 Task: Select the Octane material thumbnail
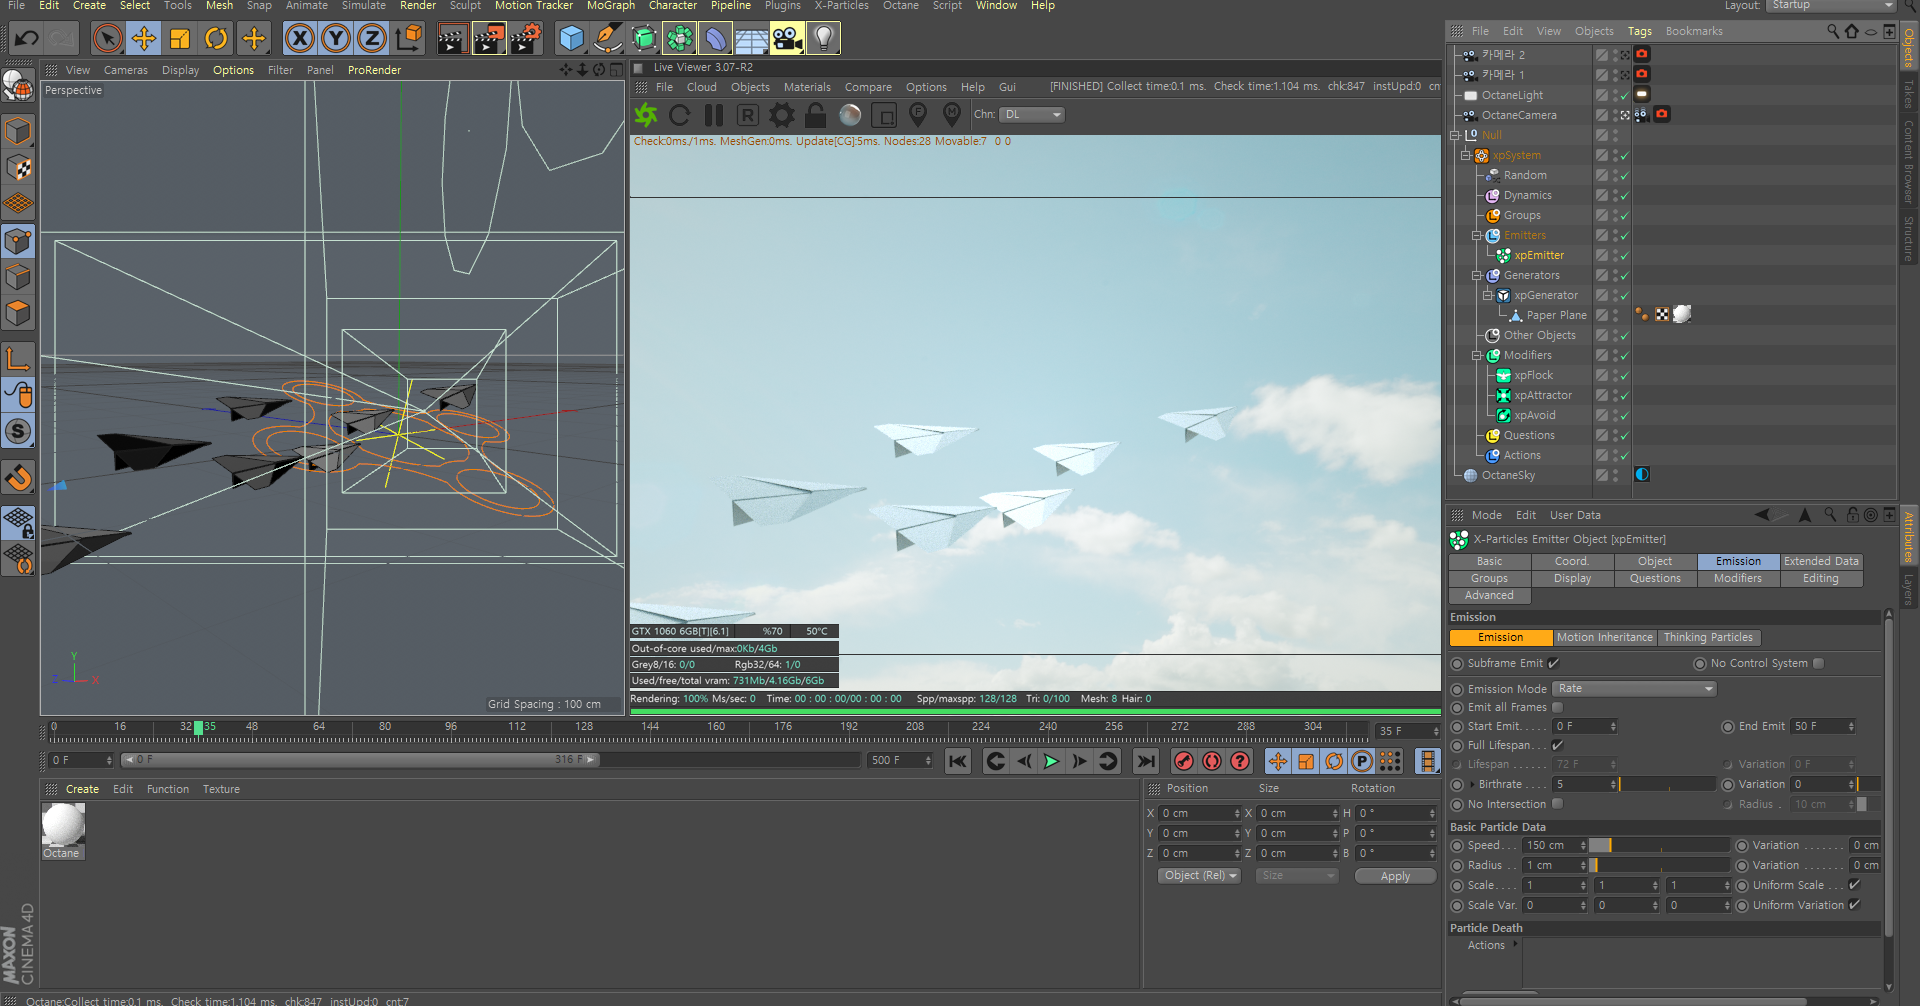point(63,825)
